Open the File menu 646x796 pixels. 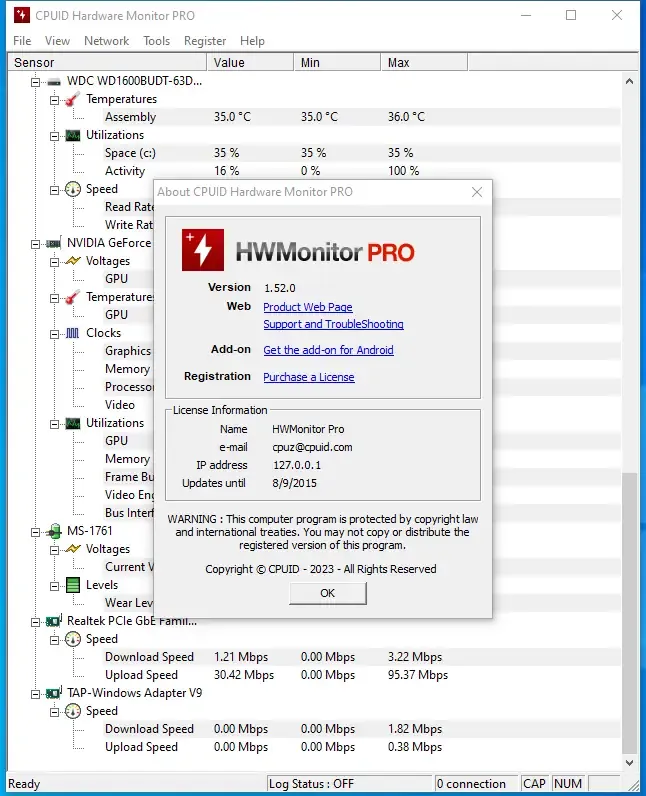22,41
